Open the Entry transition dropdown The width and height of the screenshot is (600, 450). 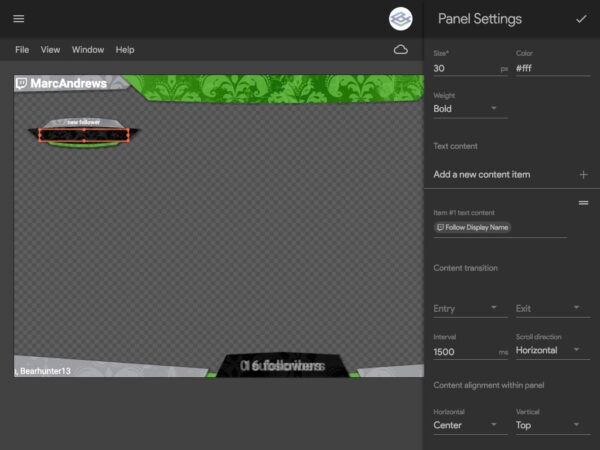coord(470,308)
